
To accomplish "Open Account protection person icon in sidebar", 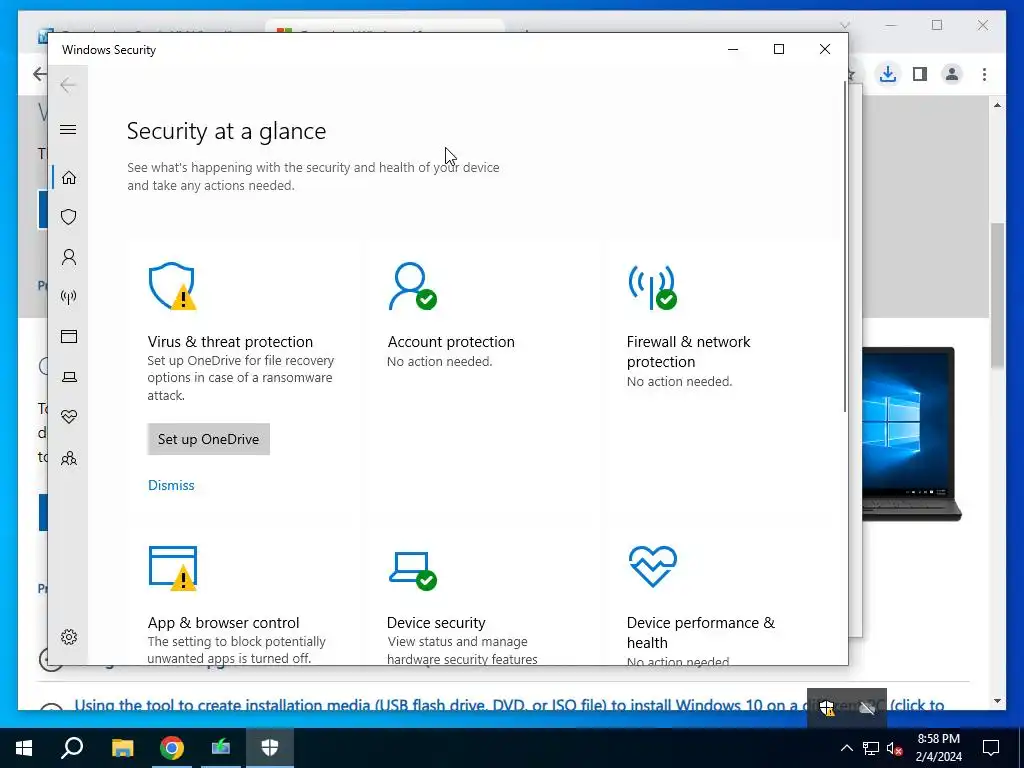I will coord(69,257).
